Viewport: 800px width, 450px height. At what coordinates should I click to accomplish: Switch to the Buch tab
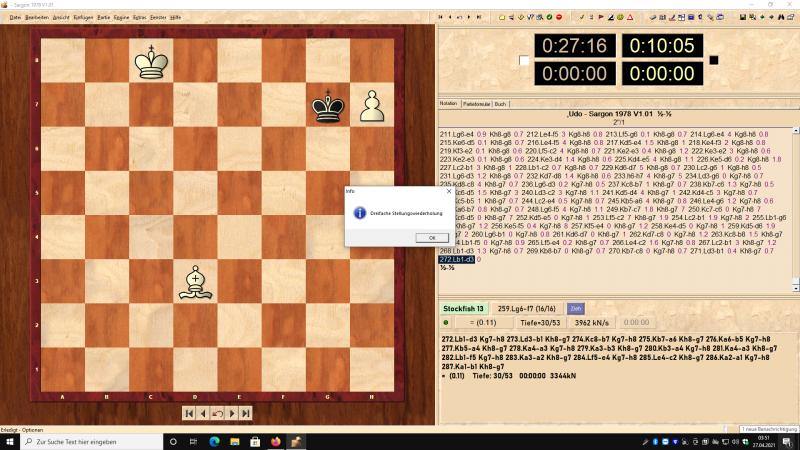point(501,104)
